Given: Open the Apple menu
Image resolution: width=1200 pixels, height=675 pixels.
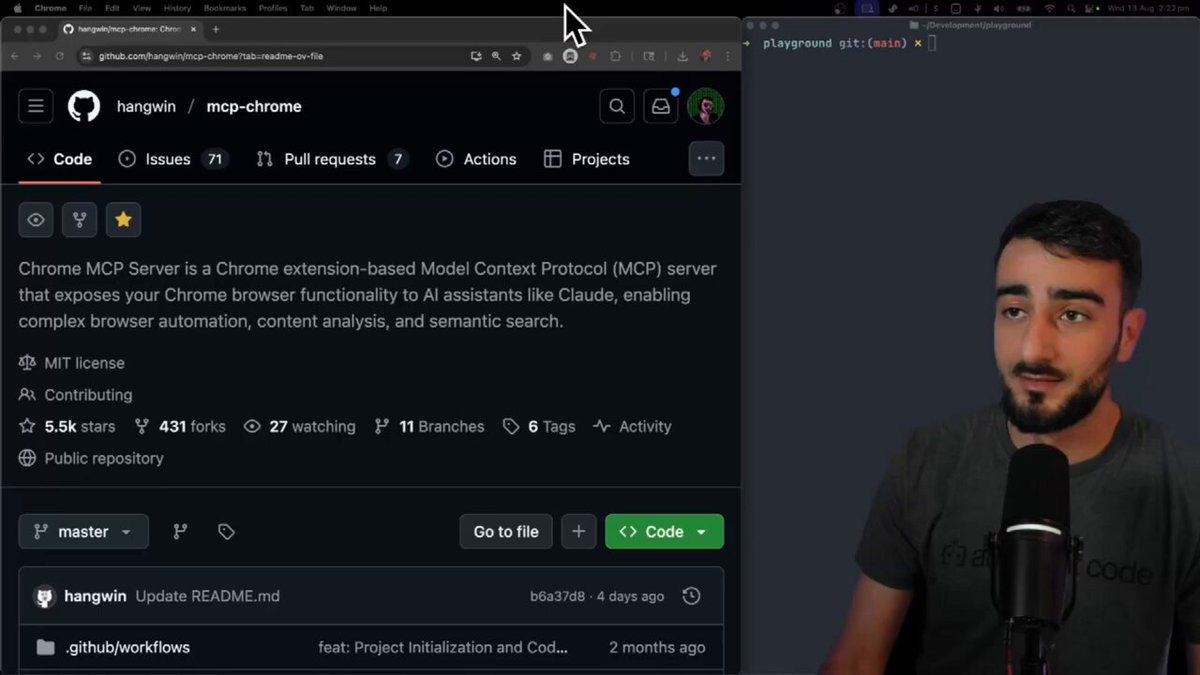Looking at the screenshot, I should [17, 8].
